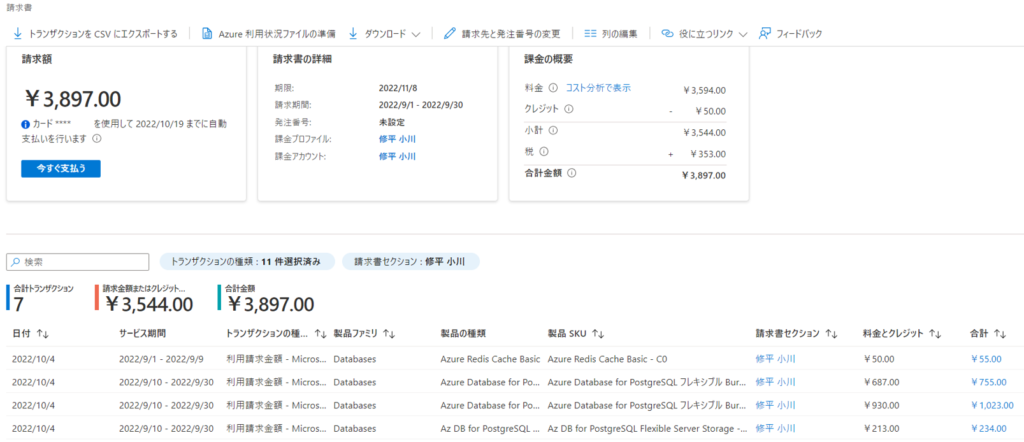Click Azure usage file preparation icon
1024x442 pixels.
pos(208,33)
